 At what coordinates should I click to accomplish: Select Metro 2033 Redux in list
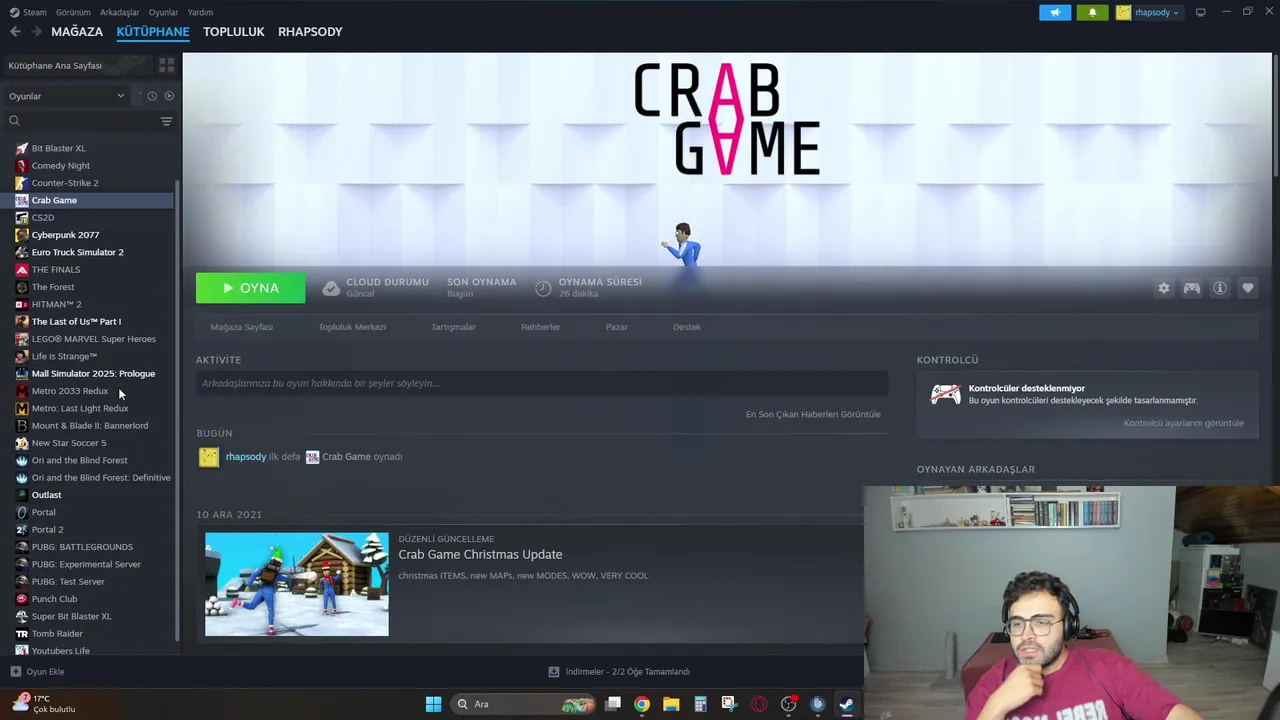point(70,391)
